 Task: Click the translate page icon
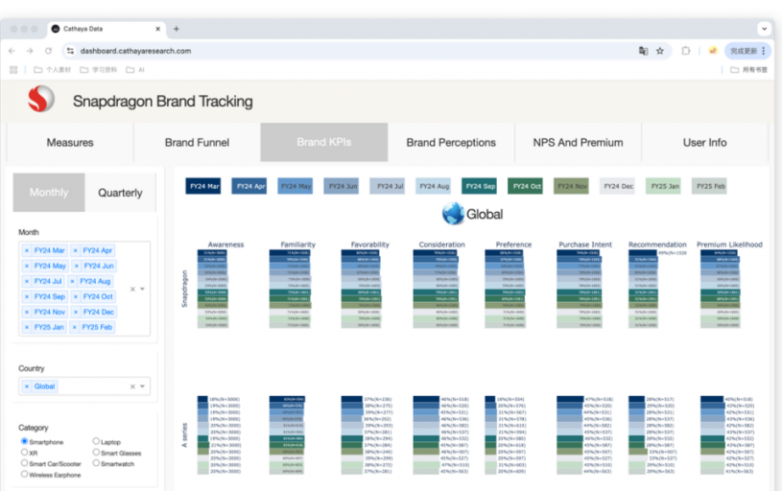pos(643,50)
